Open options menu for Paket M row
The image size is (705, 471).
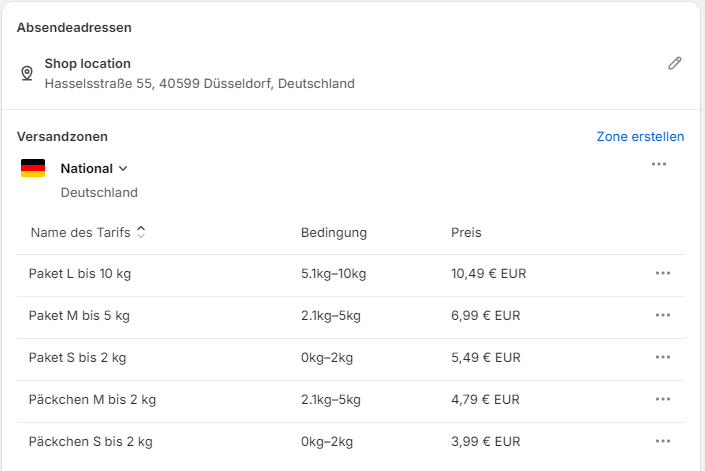tap(662, 315)
